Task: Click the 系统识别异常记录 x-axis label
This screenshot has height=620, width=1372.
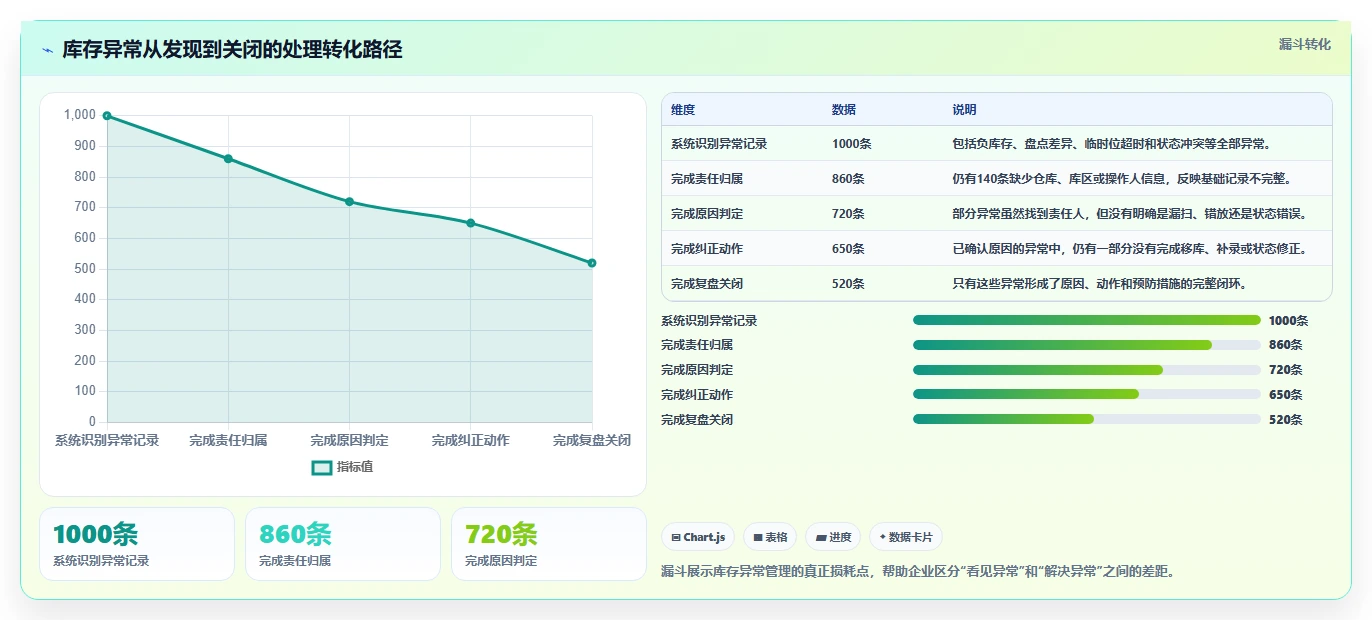Action: pos(107,440)
